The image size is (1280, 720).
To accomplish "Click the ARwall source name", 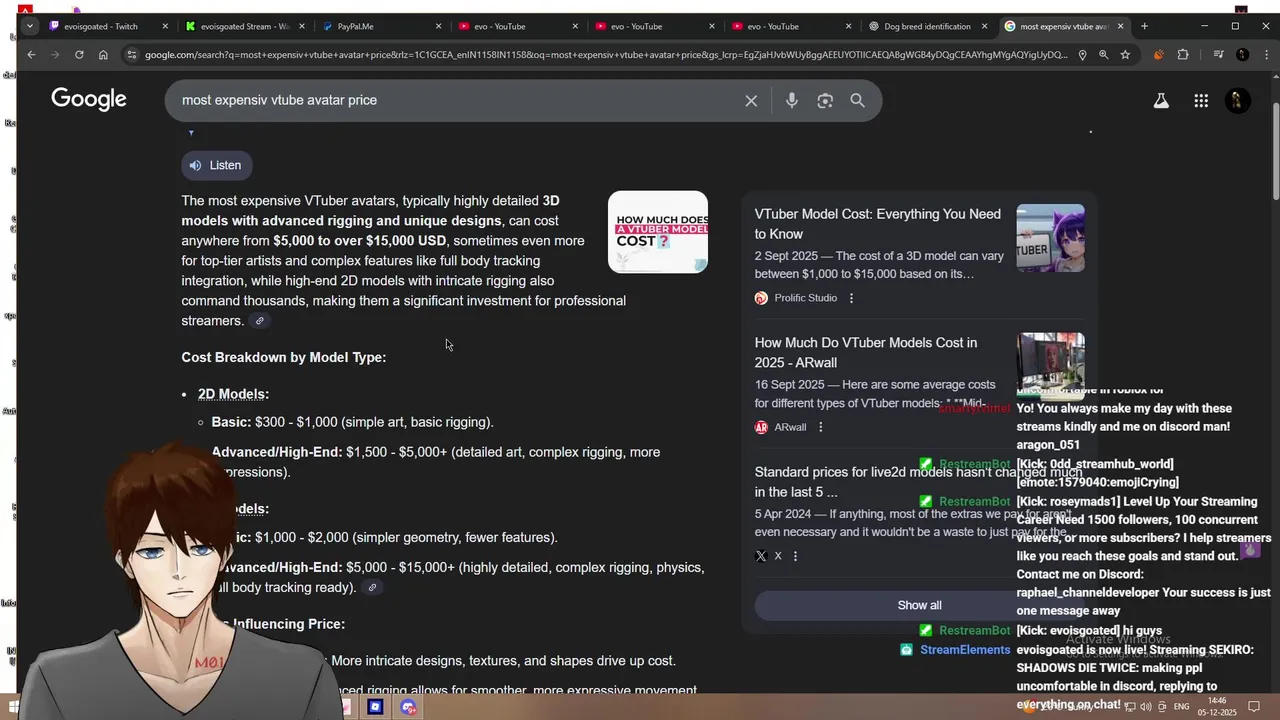I will [x=790, y=427].
